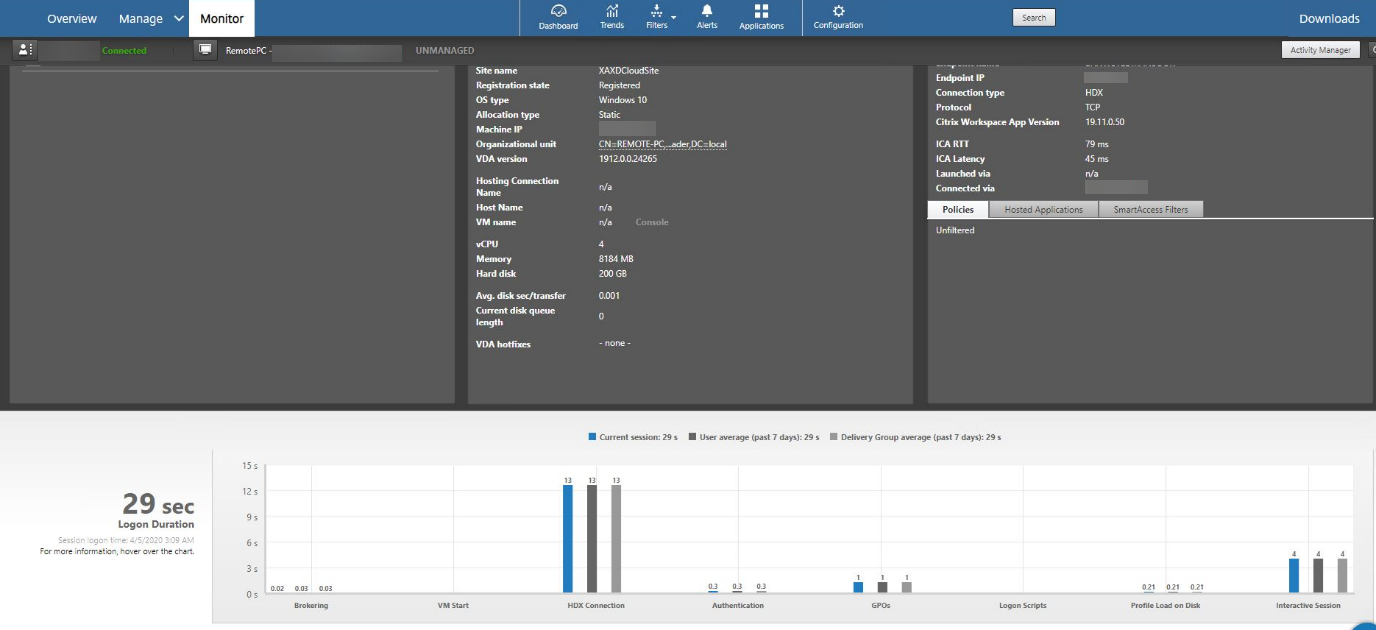Screen dimensions: 1376x630
Task: Click the Organizational unit path link
Action: [x=662, y=144]
